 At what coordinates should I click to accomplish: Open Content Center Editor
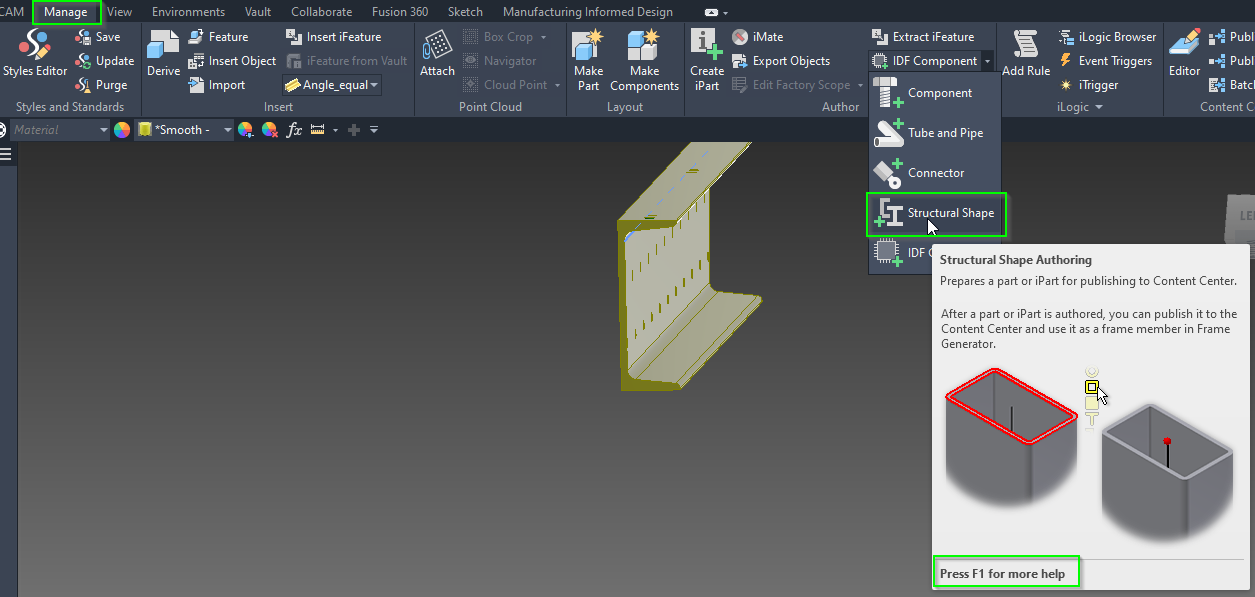coord(1184,54)
